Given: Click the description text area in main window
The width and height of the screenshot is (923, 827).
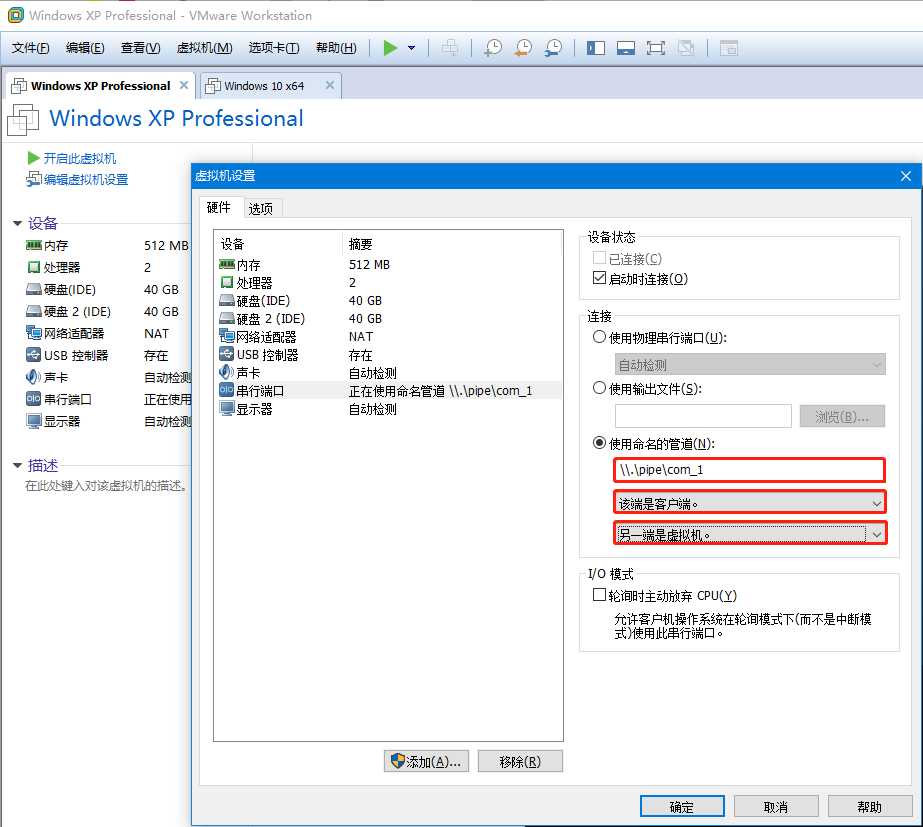Looking at the screenshot, I should 106,486.
